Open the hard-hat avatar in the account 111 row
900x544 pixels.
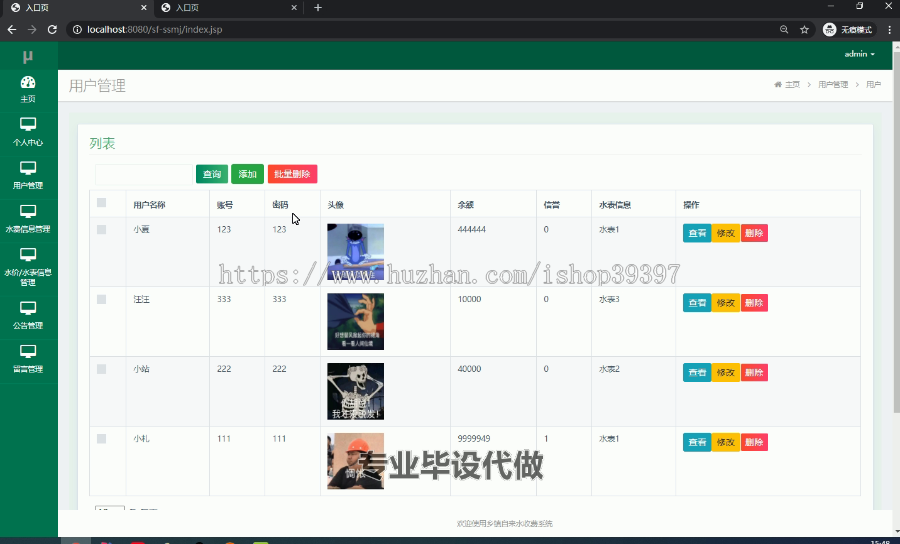(x=355, y=461)
